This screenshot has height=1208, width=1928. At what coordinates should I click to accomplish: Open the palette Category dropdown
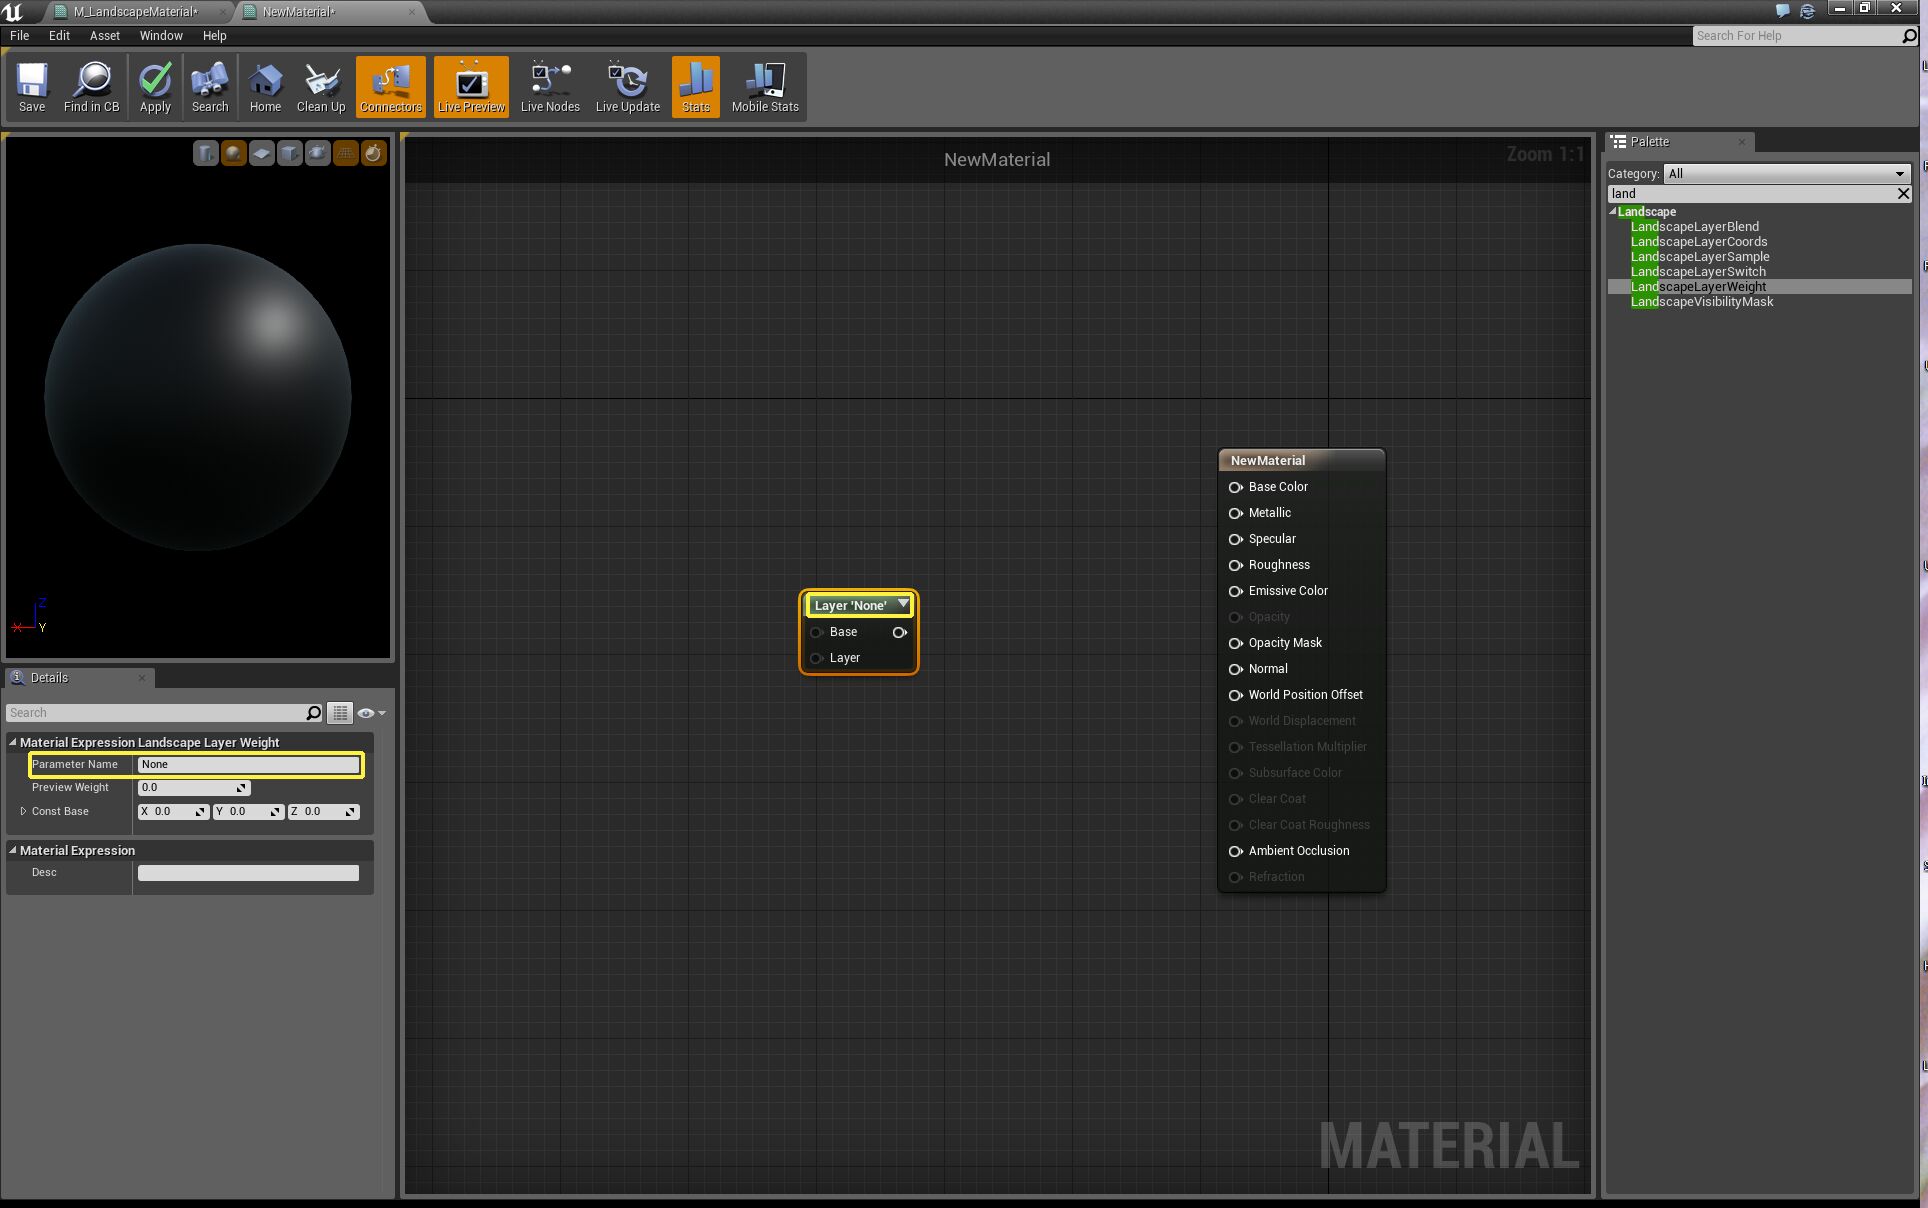1784,173
